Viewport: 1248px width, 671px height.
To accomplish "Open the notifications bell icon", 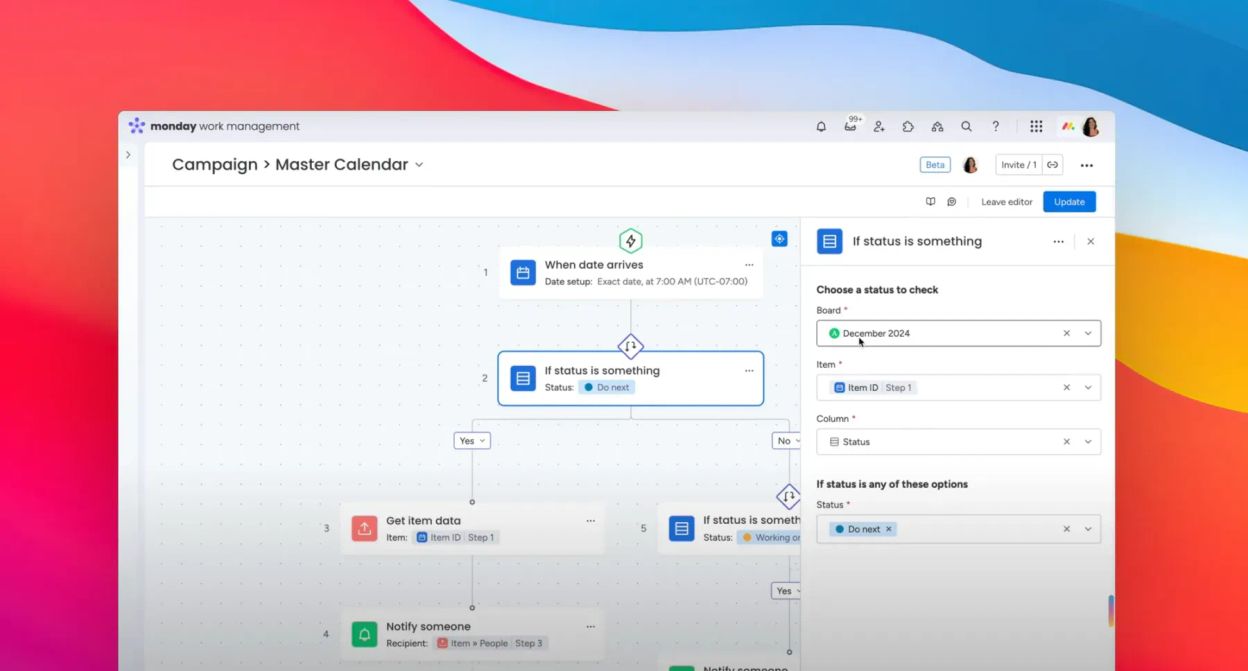I will (x=820, y=126).
